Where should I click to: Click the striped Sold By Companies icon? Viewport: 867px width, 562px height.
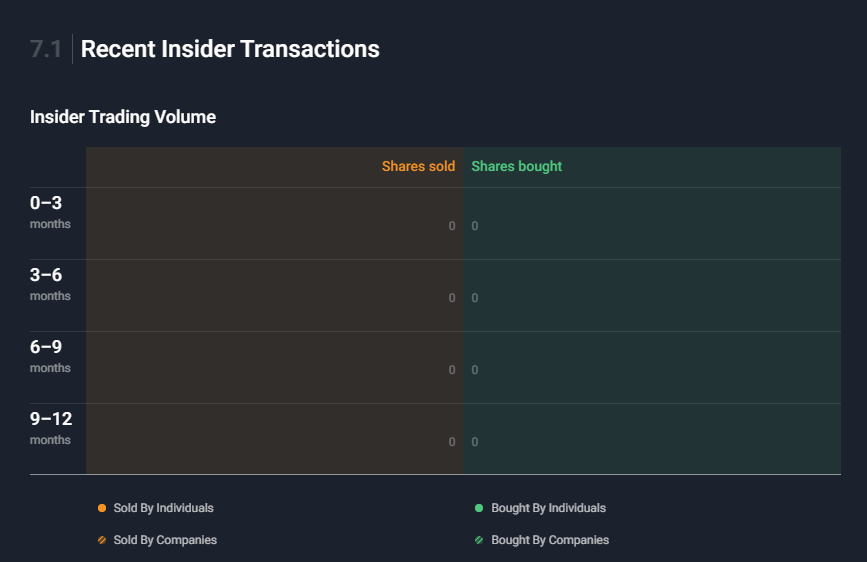[x=102, y=540]
